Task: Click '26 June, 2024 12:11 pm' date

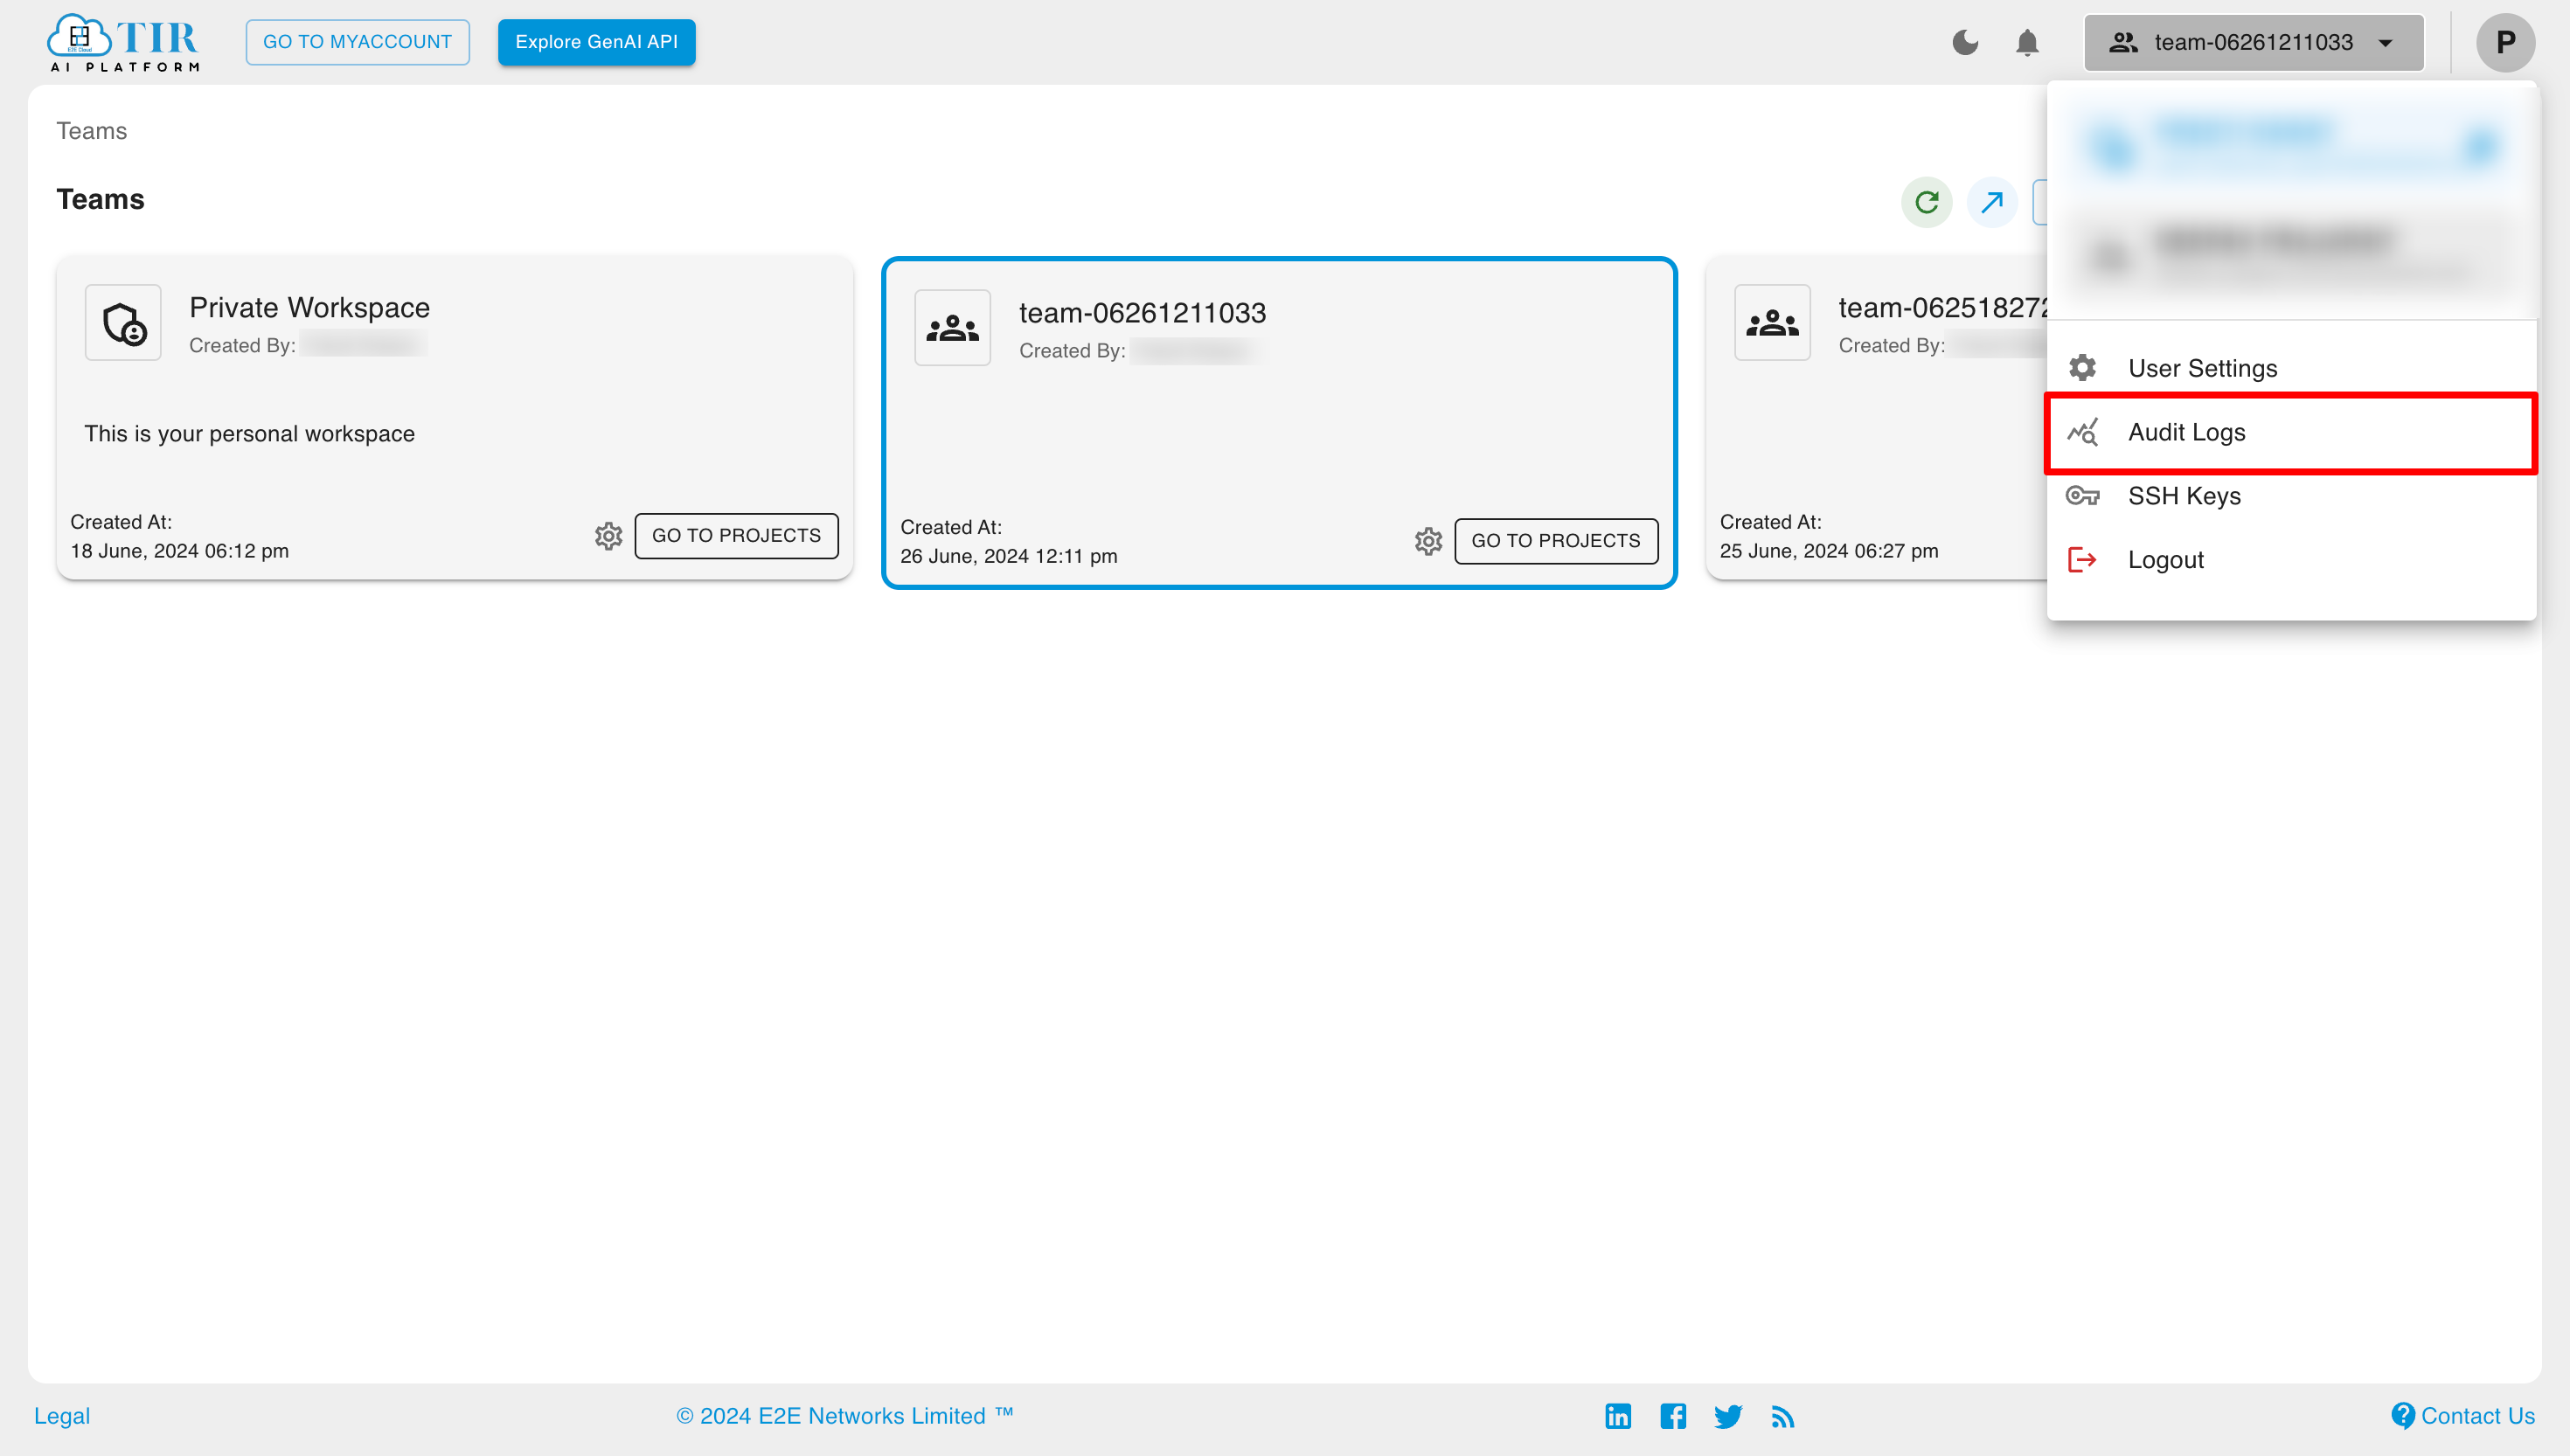Action: (x=1008, y=556)
